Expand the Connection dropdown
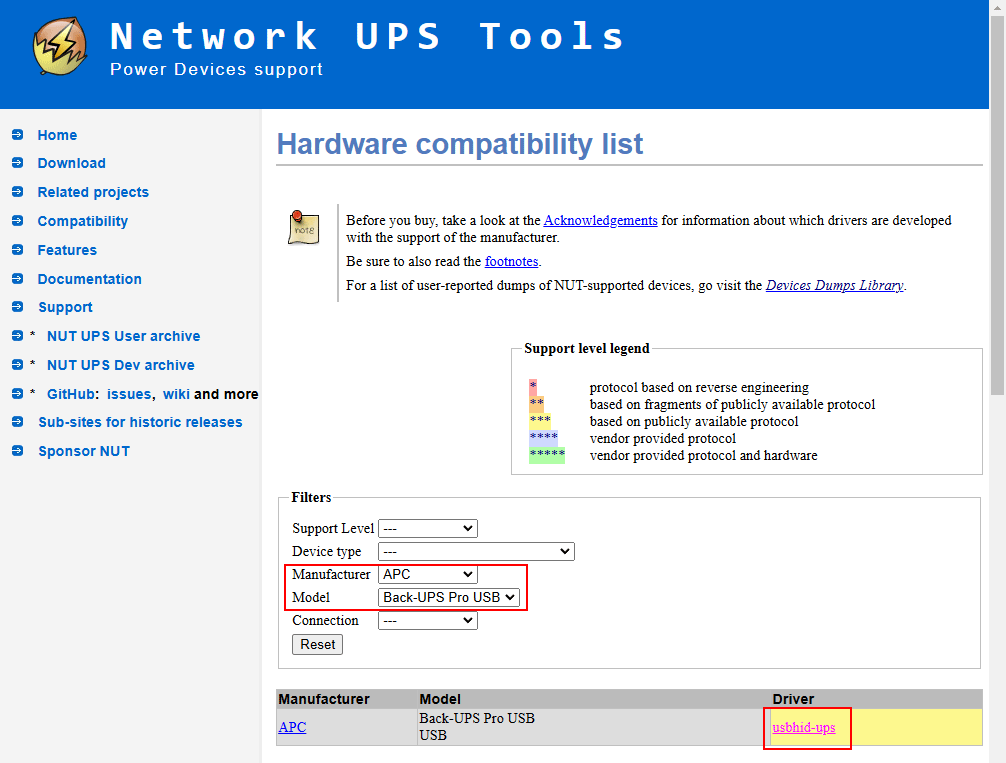This screenshot has width=1006, height=763. (428, 621)
